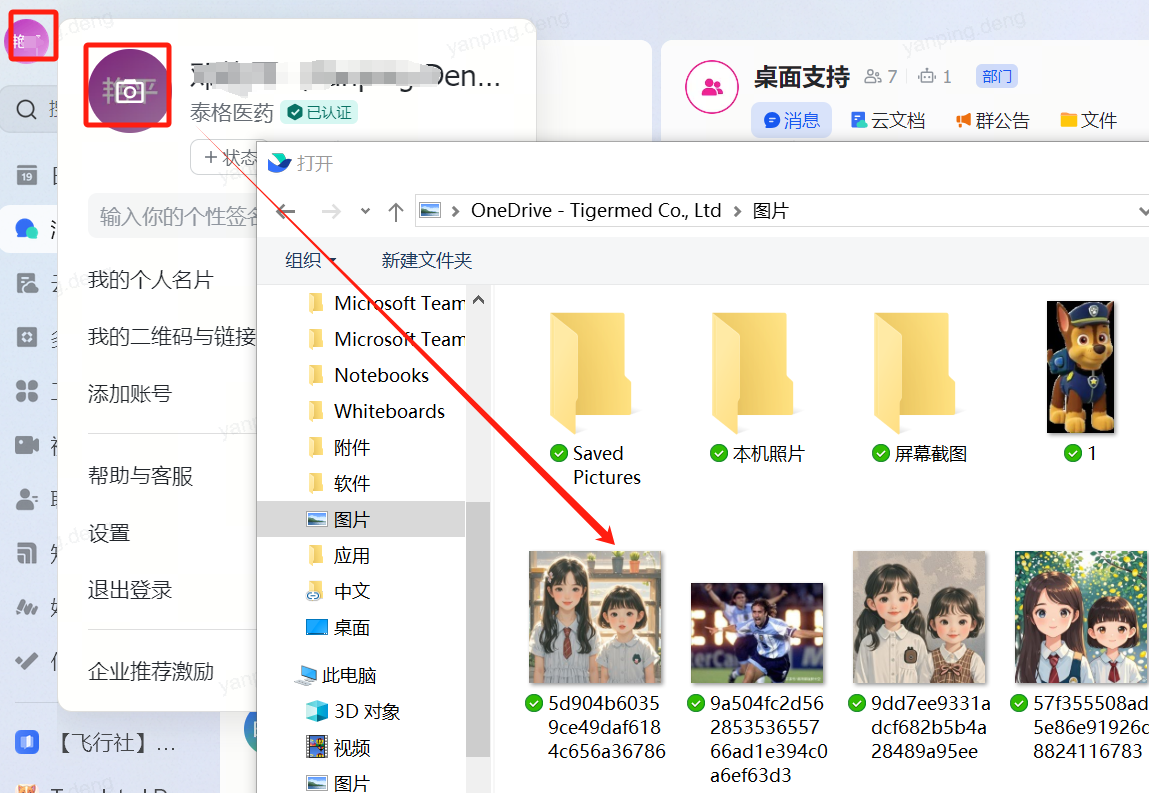
Task: Open the 组织 dropdown menu
Action: 311,260
